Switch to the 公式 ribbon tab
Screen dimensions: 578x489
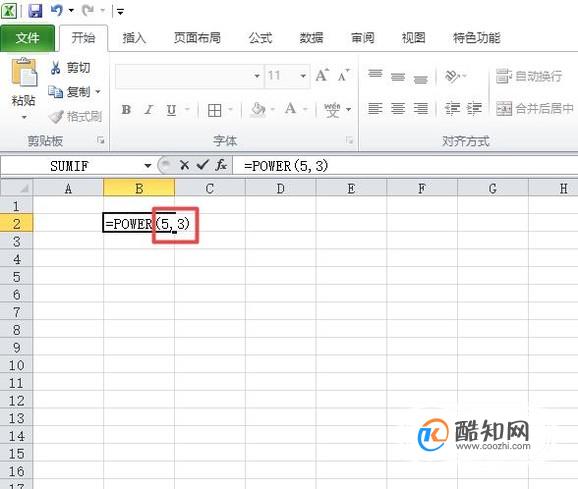click(x=260, y=38)
